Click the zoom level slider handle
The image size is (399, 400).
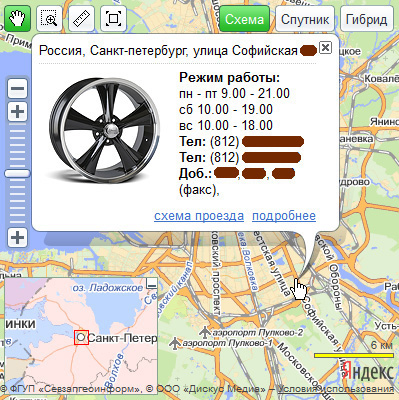tap(17, 173)
